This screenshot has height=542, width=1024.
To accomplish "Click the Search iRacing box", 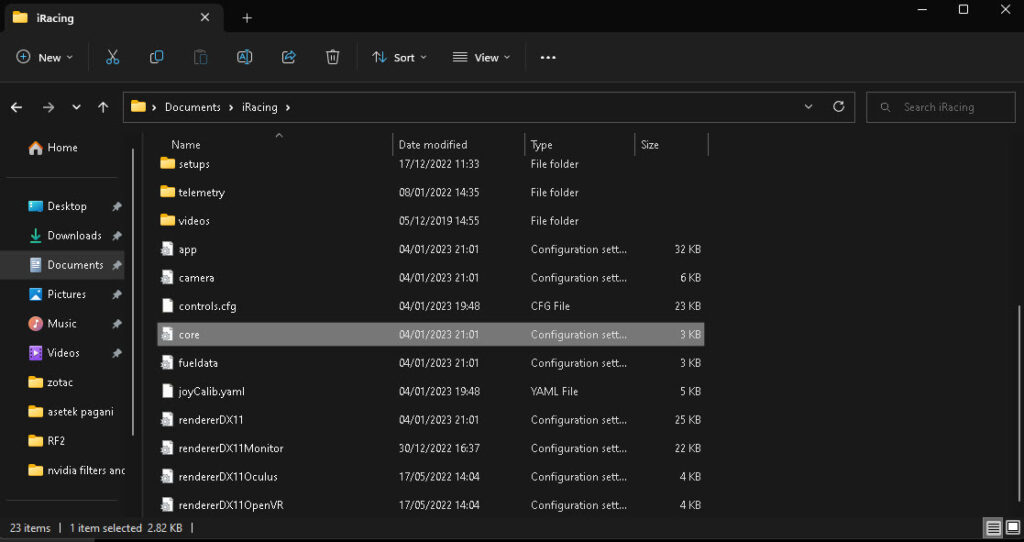I will pos(940,107).
